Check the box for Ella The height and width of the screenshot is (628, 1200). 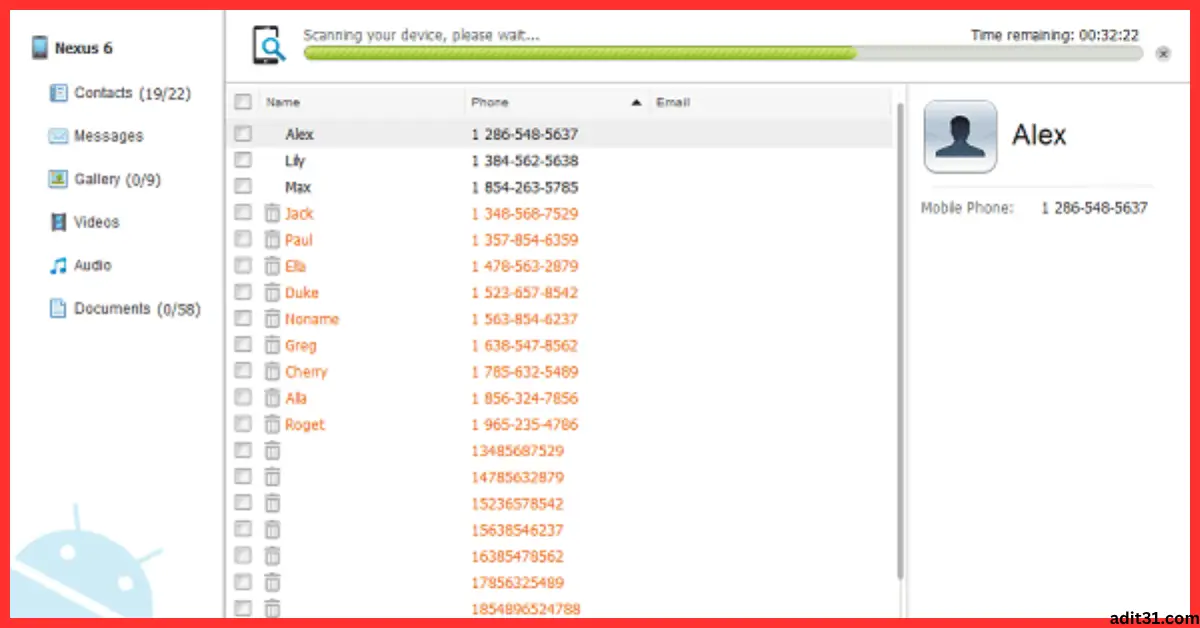[242, 266]
